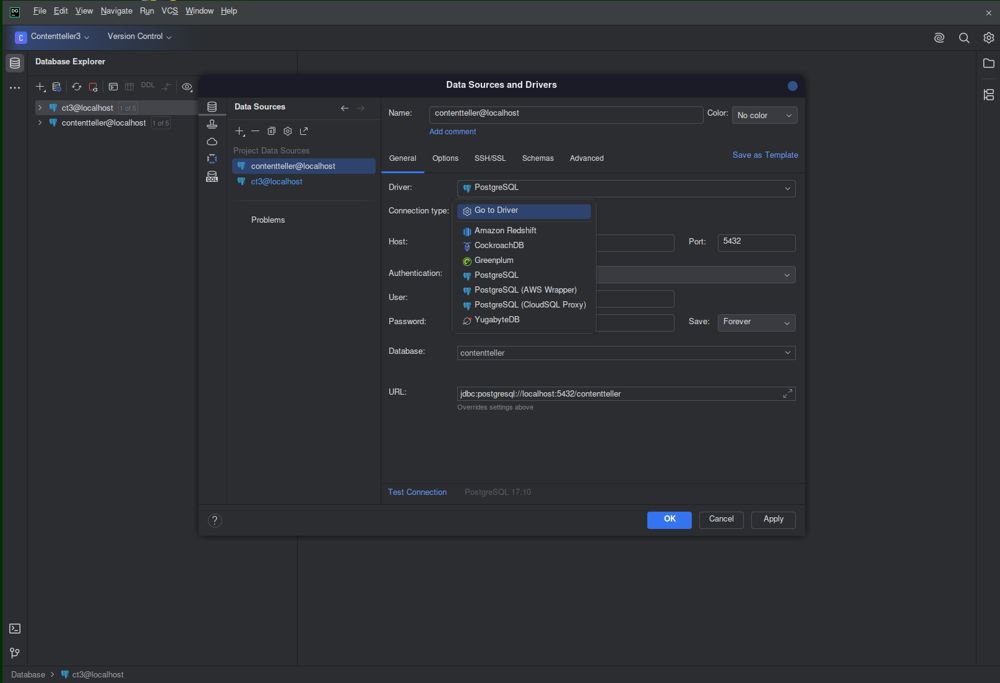The height and width of the screenshot is (683, 1000).
Task: Click the Duplicate data source icon
Action: [x=271, y=131]
